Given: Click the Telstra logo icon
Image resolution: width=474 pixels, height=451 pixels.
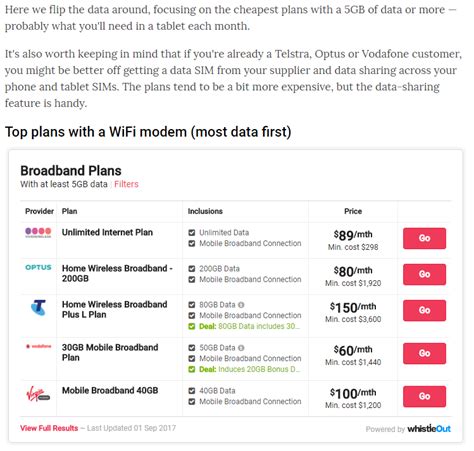Looking at the screenshot, I should 39,308.
